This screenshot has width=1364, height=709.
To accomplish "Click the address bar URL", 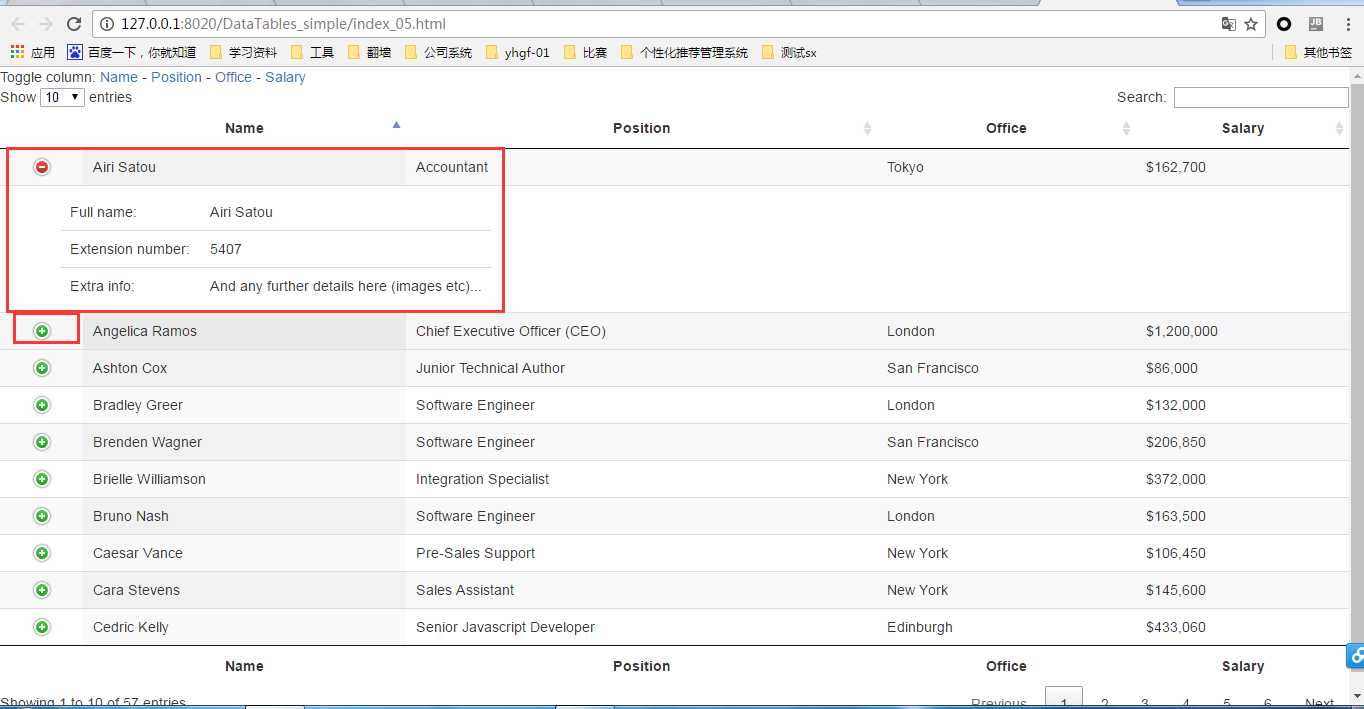I will (x=283, y=24).
